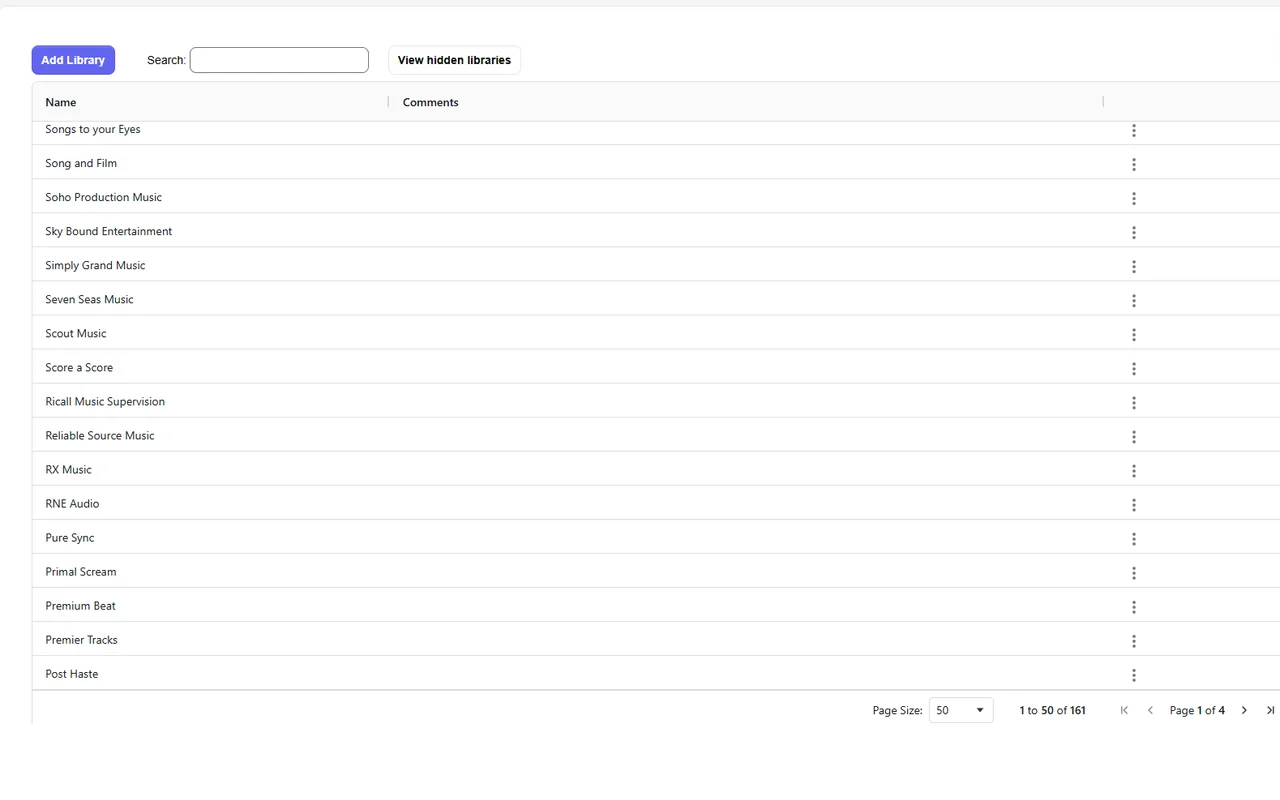
Task: Open the kebab menu for Reliable Source Music
Action: click(1133, 436)
